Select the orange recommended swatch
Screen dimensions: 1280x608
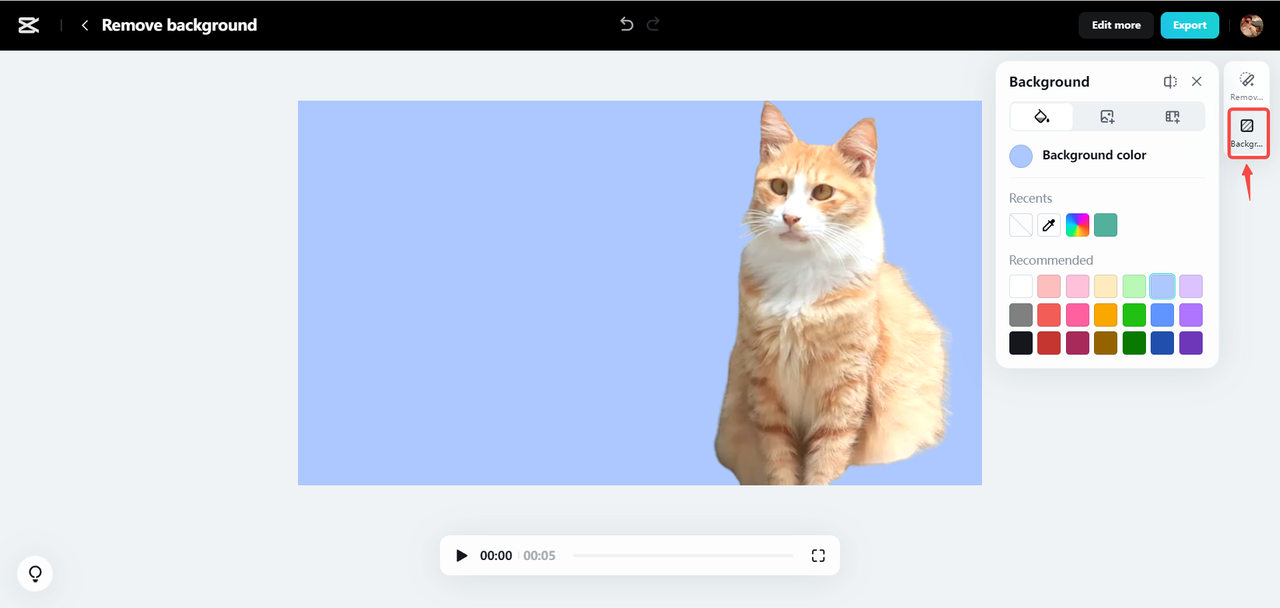(x=1106, y=315)
